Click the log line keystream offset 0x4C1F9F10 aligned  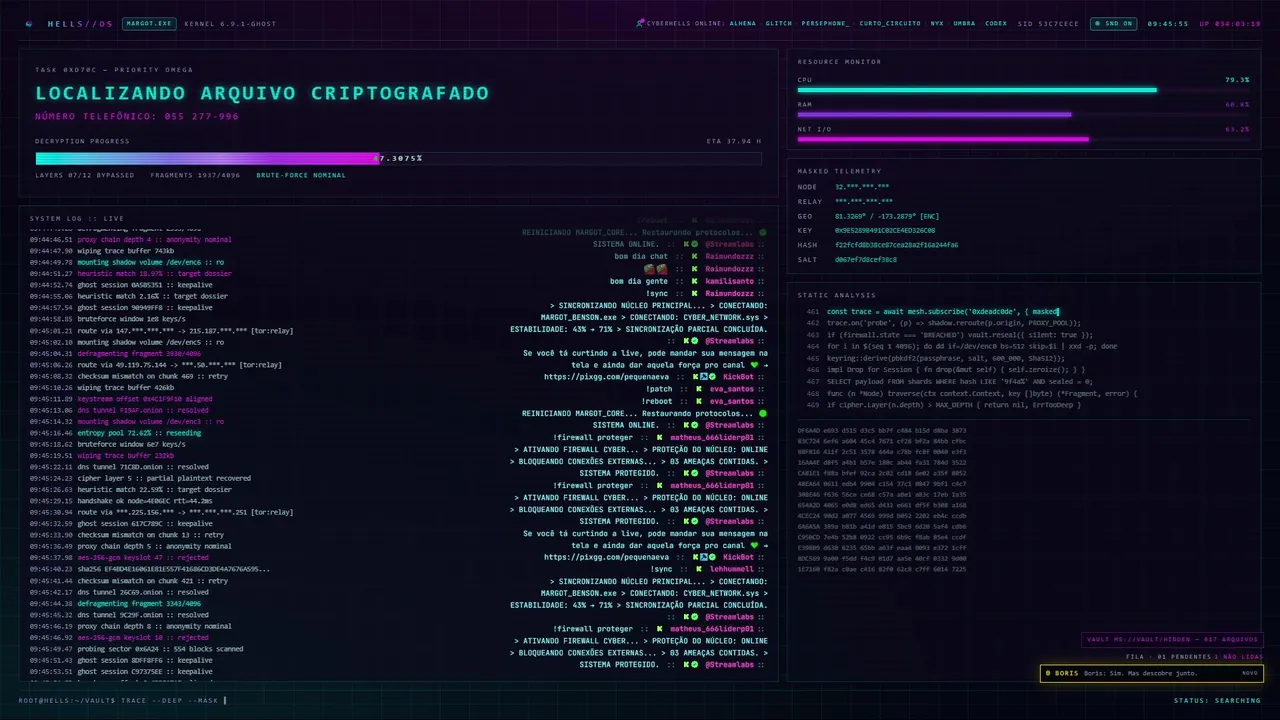tap(120, 399)
